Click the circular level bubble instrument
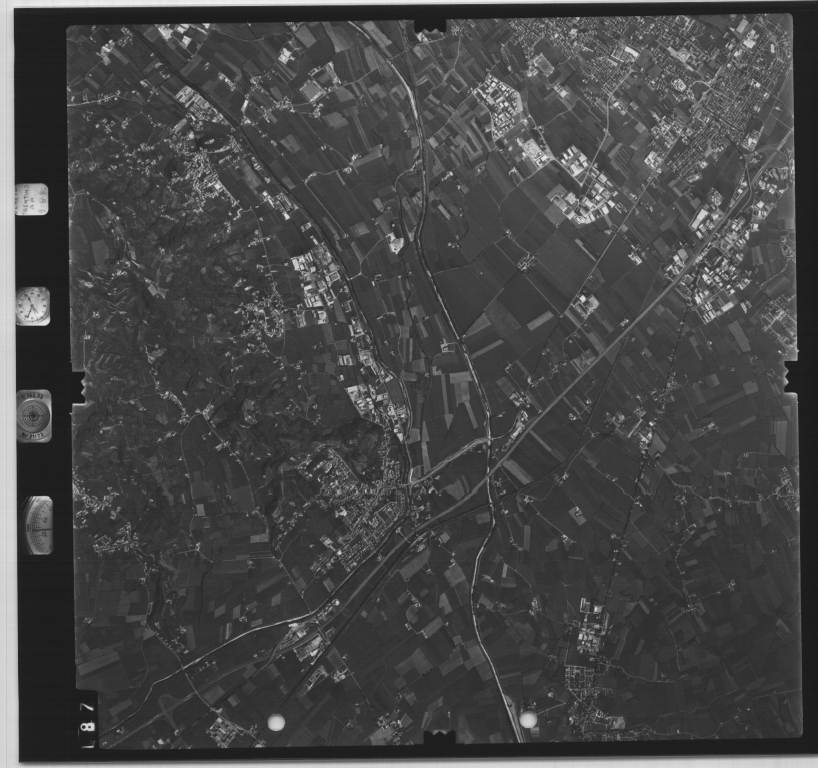 [x=33, y=415]
